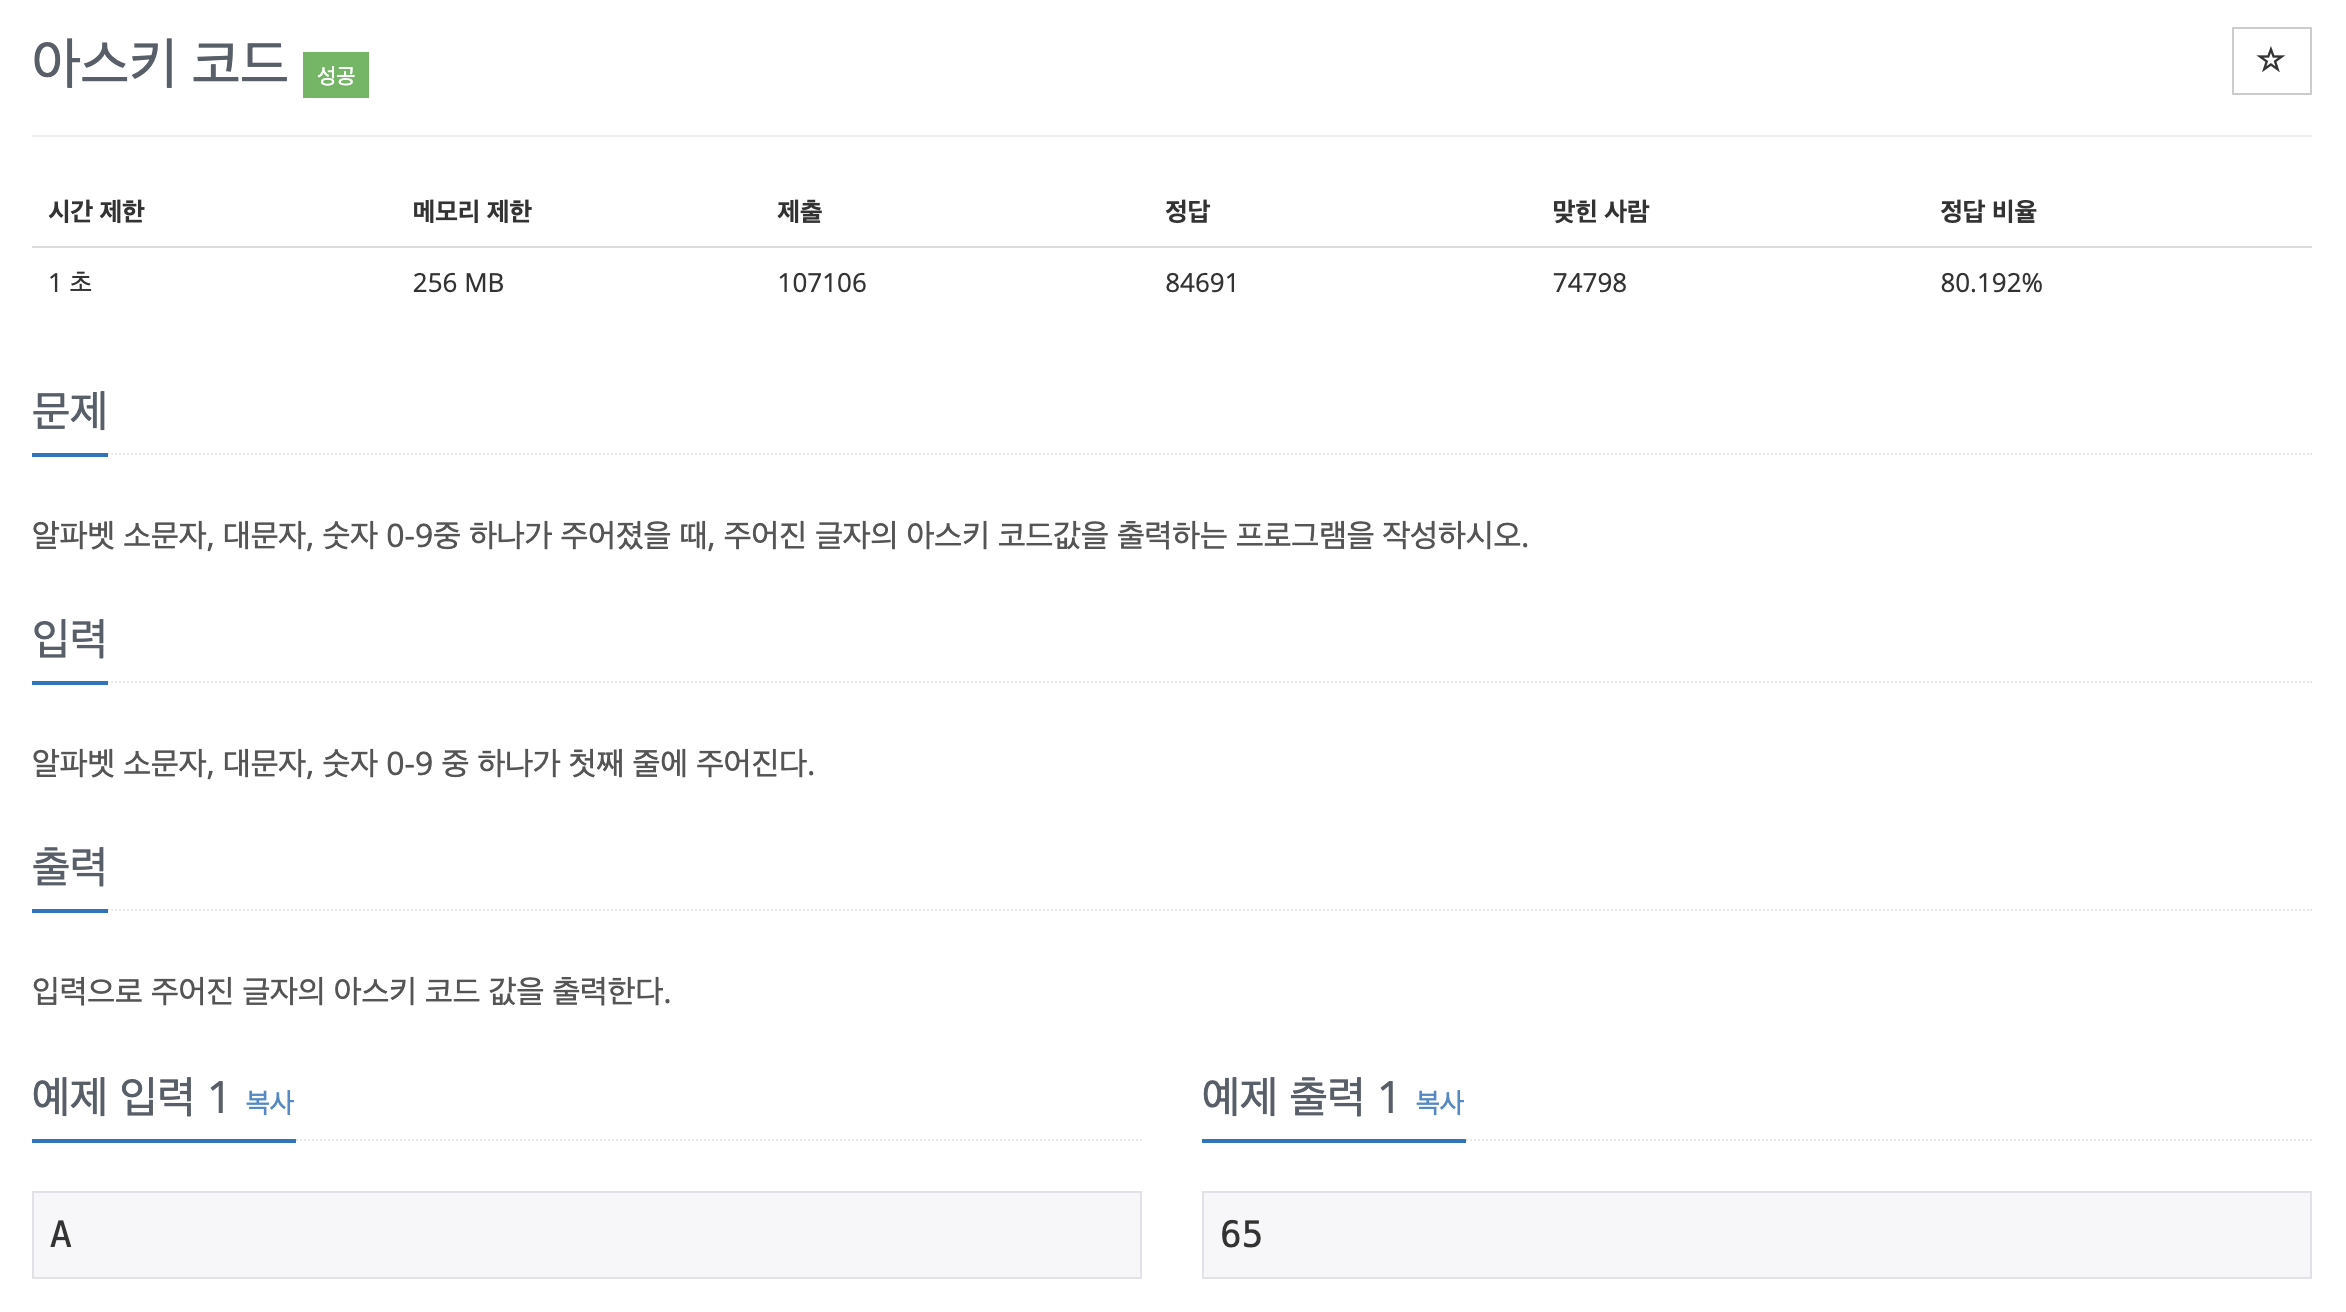2346x1312 pixels.
Task: Click the 예제 출력 1 heading
Action: (1300, 1097)
